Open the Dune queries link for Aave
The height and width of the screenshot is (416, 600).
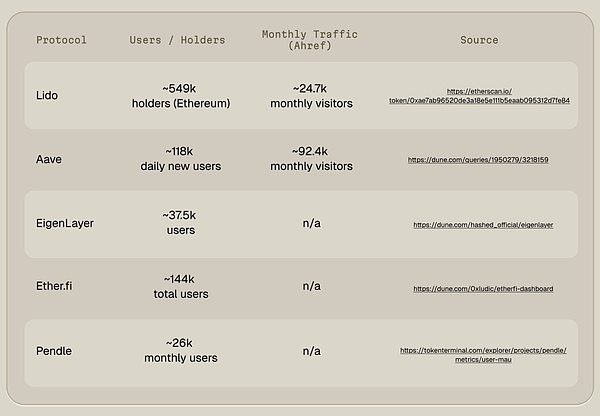[478, 160]
